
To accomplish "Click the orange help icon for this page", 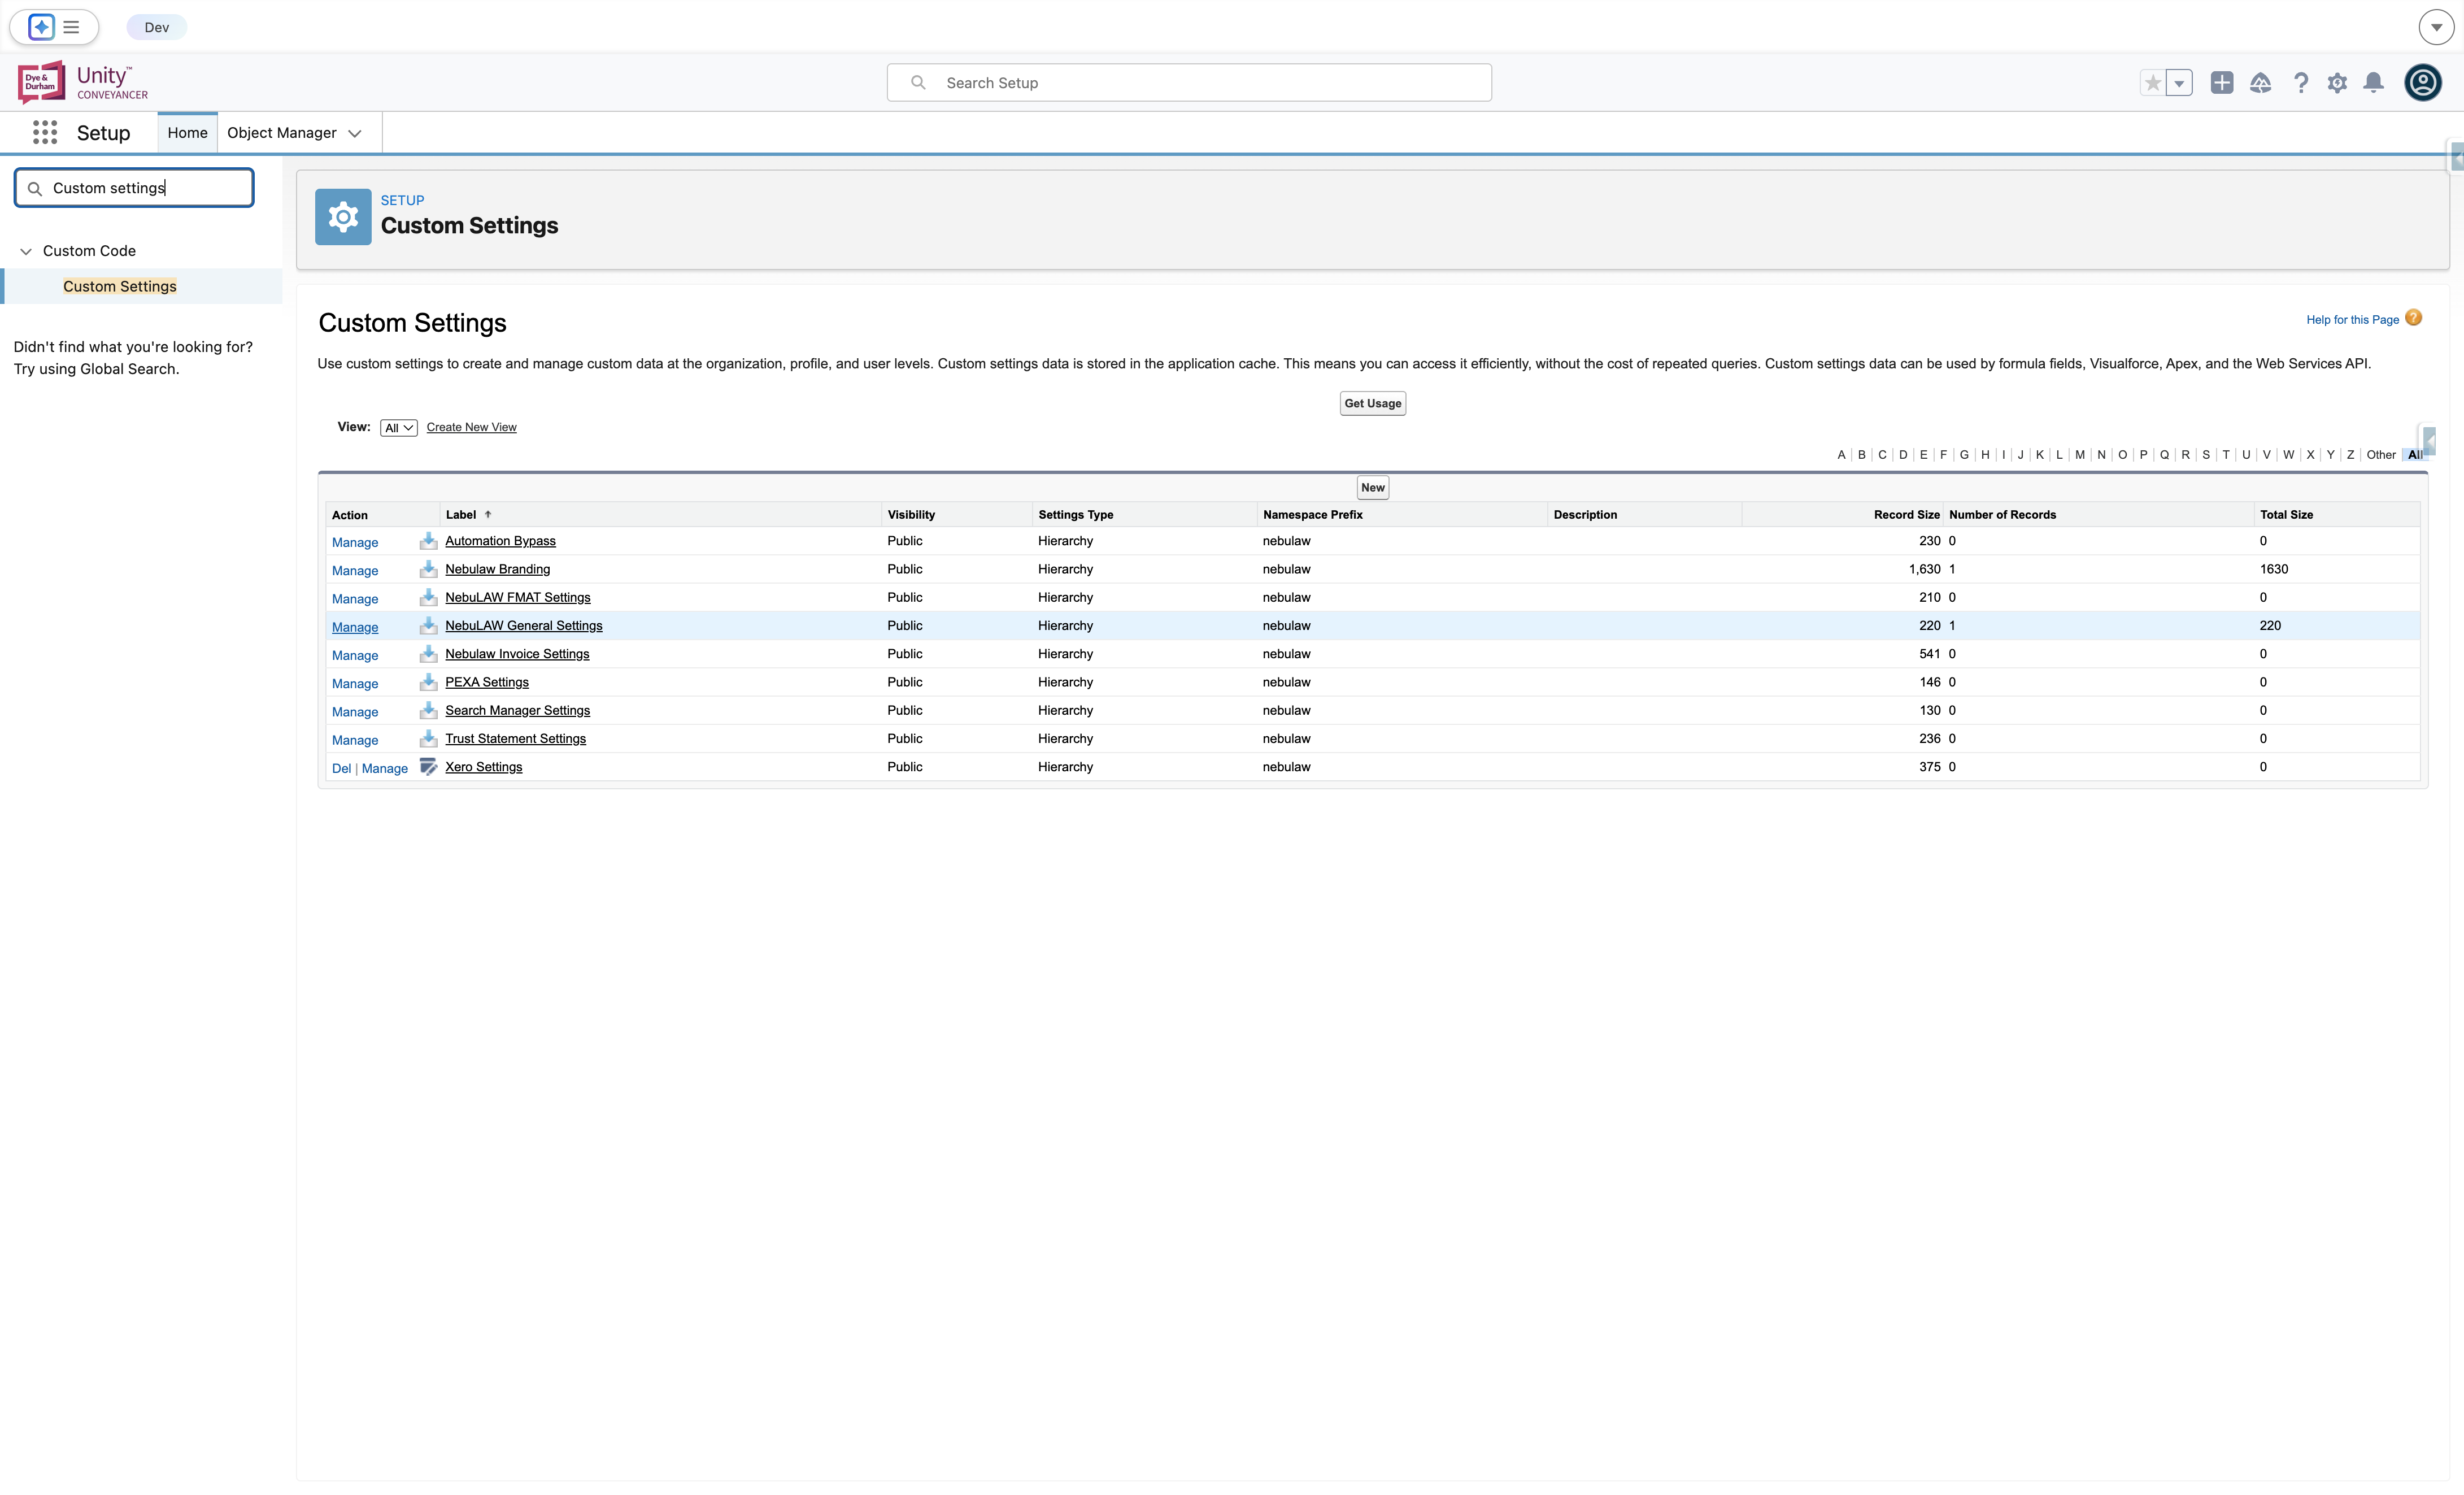I will click(x=2414, y=318).
